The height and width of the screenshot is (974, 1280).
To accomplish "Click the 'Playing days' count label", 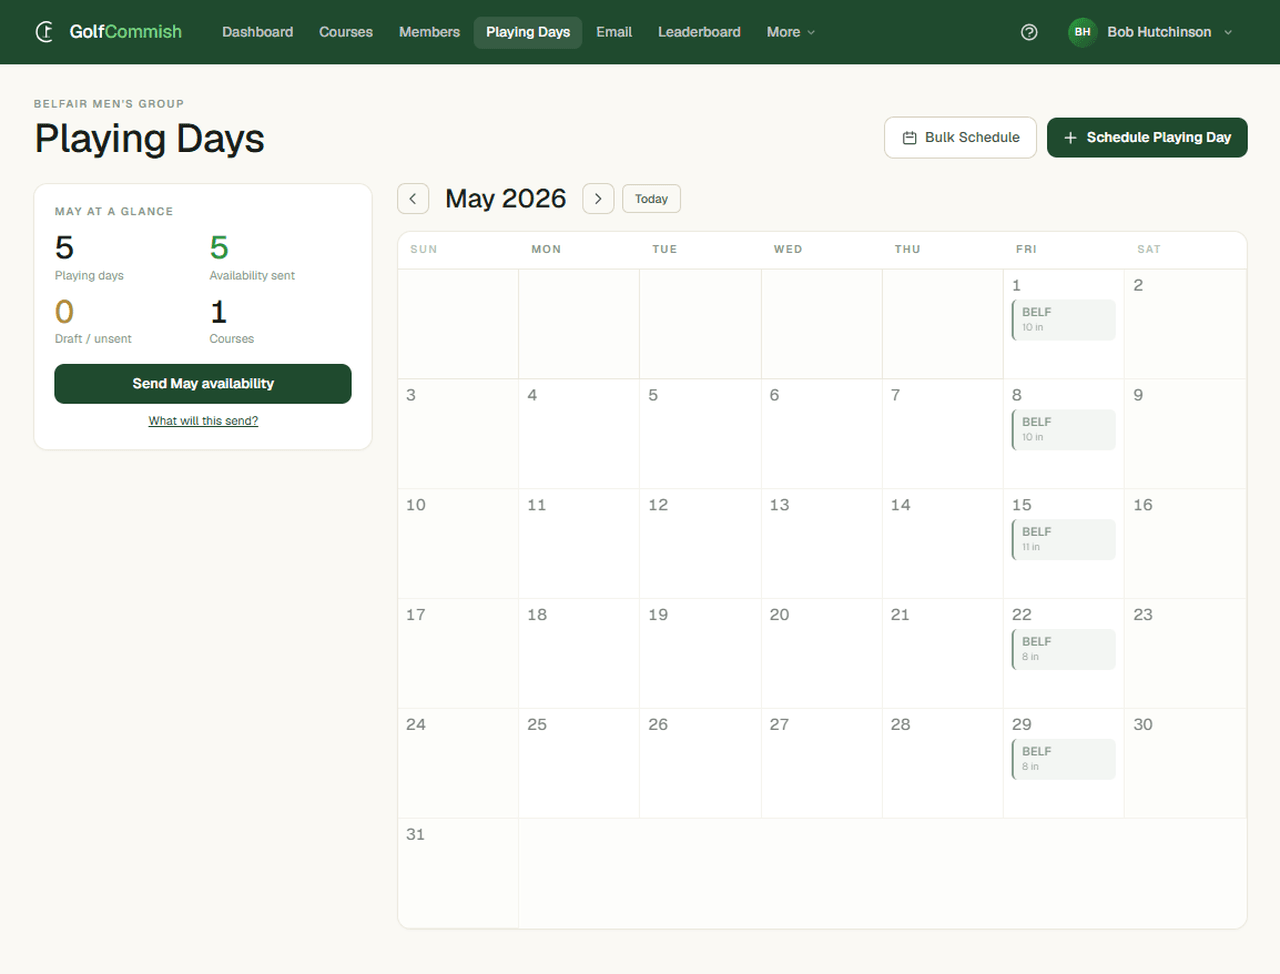I will 89,276.
